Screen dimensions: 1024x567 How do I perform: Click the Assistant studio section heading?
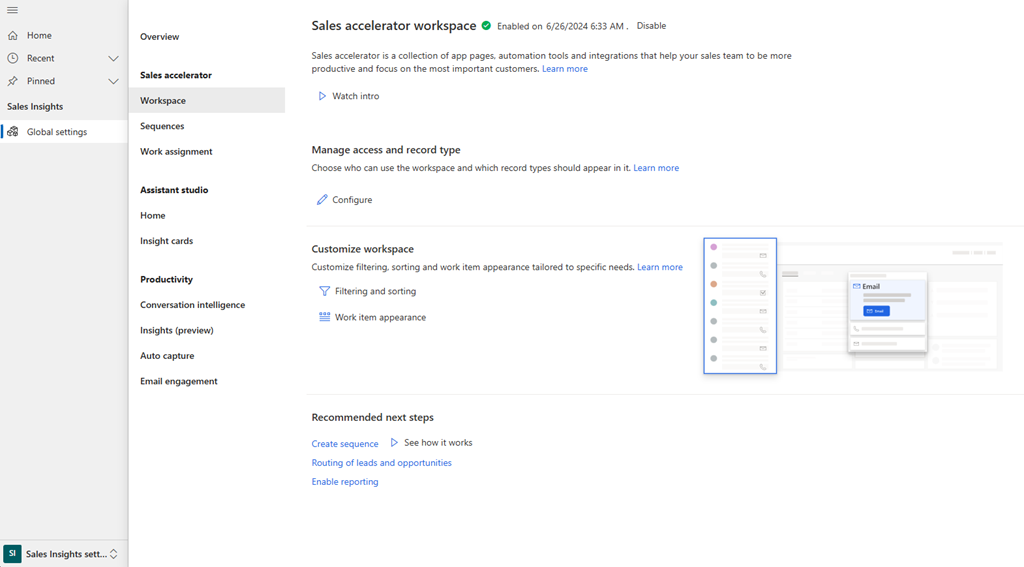click(x=174, y=190)
